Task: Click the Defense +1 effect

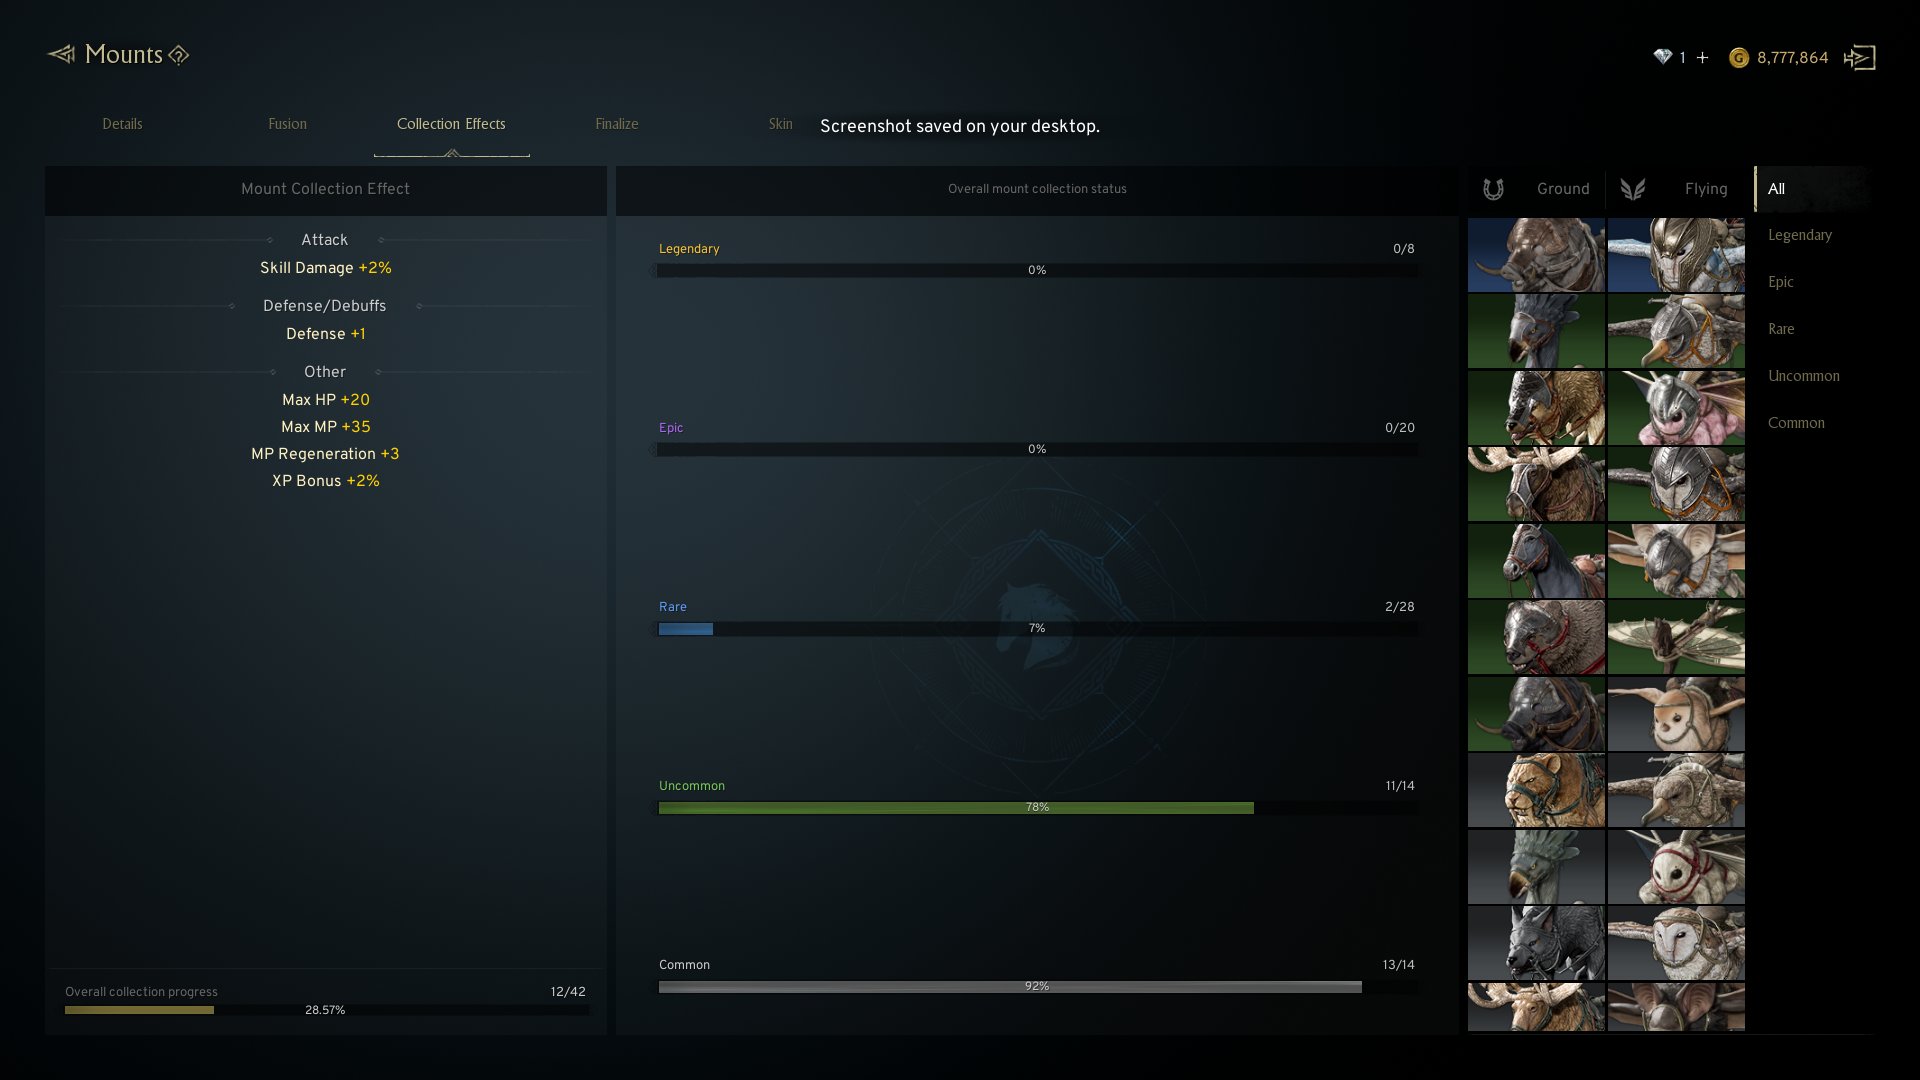Action: click(326, 334)
